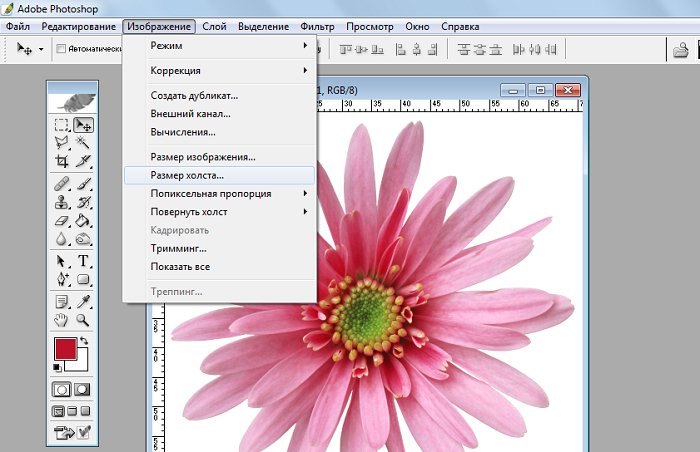
Task: Expand the Режим submenu
Action: click(x=220, y=46)
